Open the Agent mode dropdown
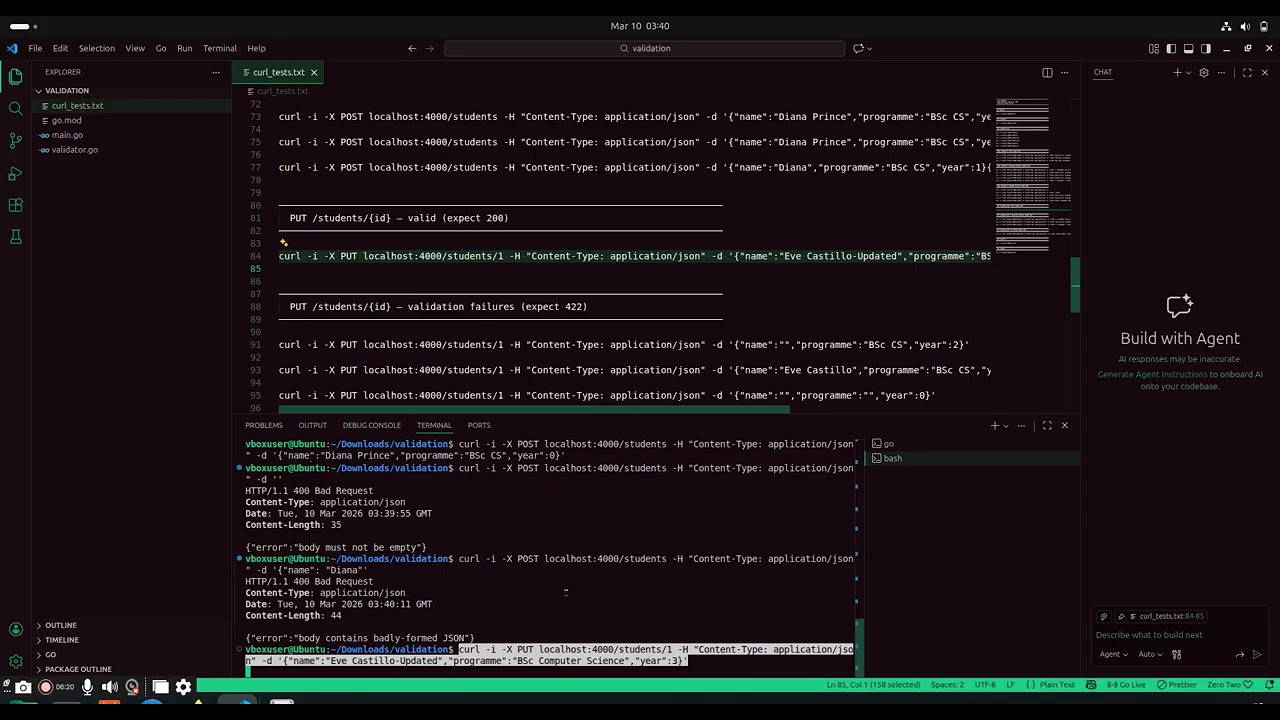Screen dimensions: 1280x720 [1114, 654]
